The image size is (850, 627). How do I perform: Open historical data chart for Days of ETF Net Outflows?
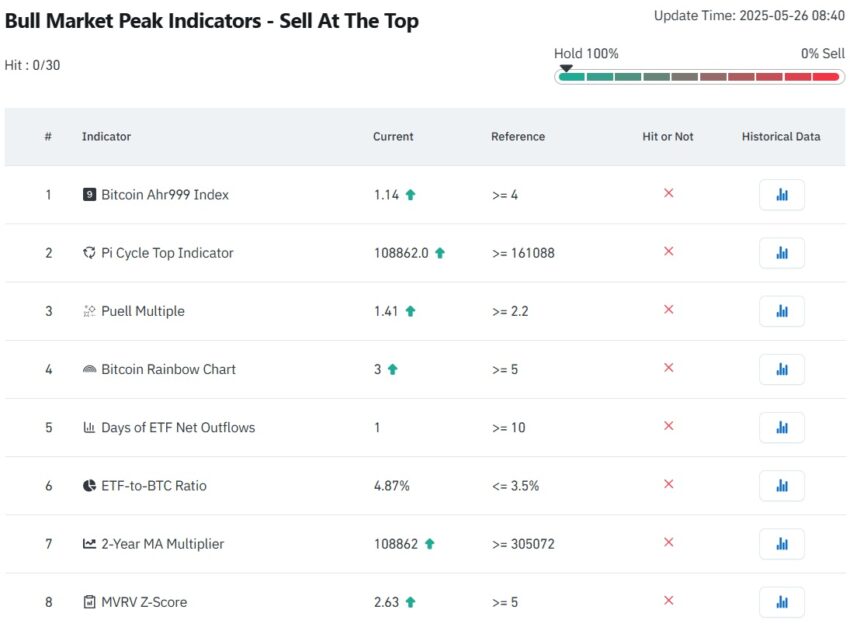pyautogui.click(x=782, y=428)
